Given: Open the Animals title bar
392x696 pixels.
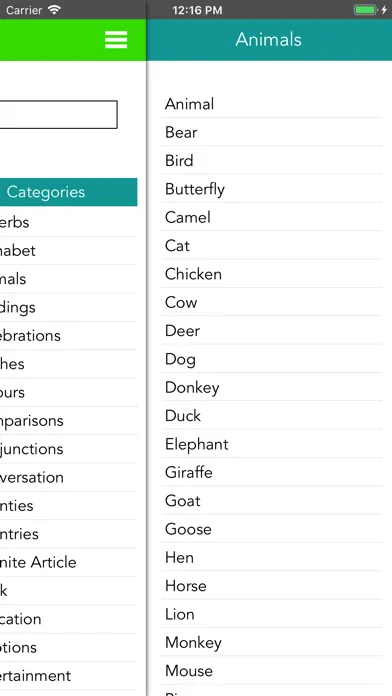Looking at the screenshot, I should point(269,40).
